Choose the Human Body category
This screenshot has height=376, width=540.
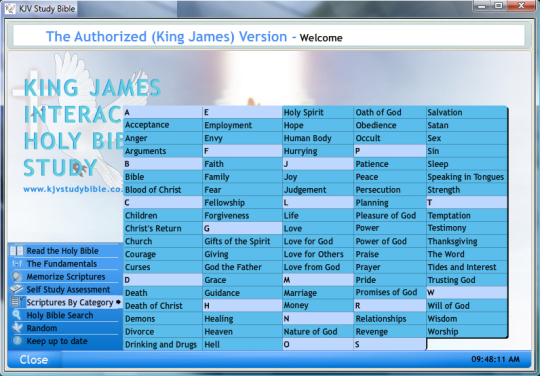(318, 138)
